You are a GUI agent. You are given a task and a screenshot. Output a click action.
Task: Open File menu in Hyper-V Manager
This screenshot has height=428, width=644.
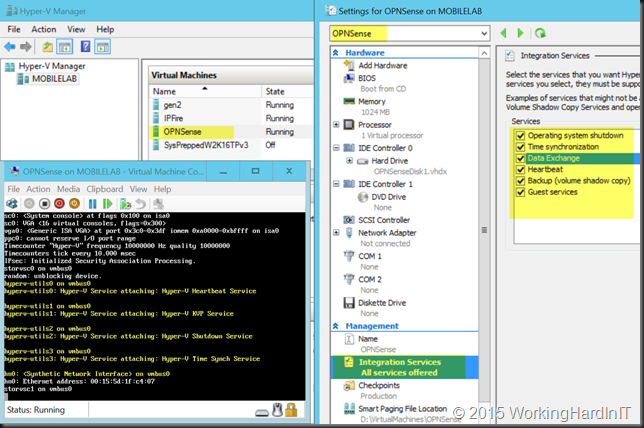pos(14,29)
